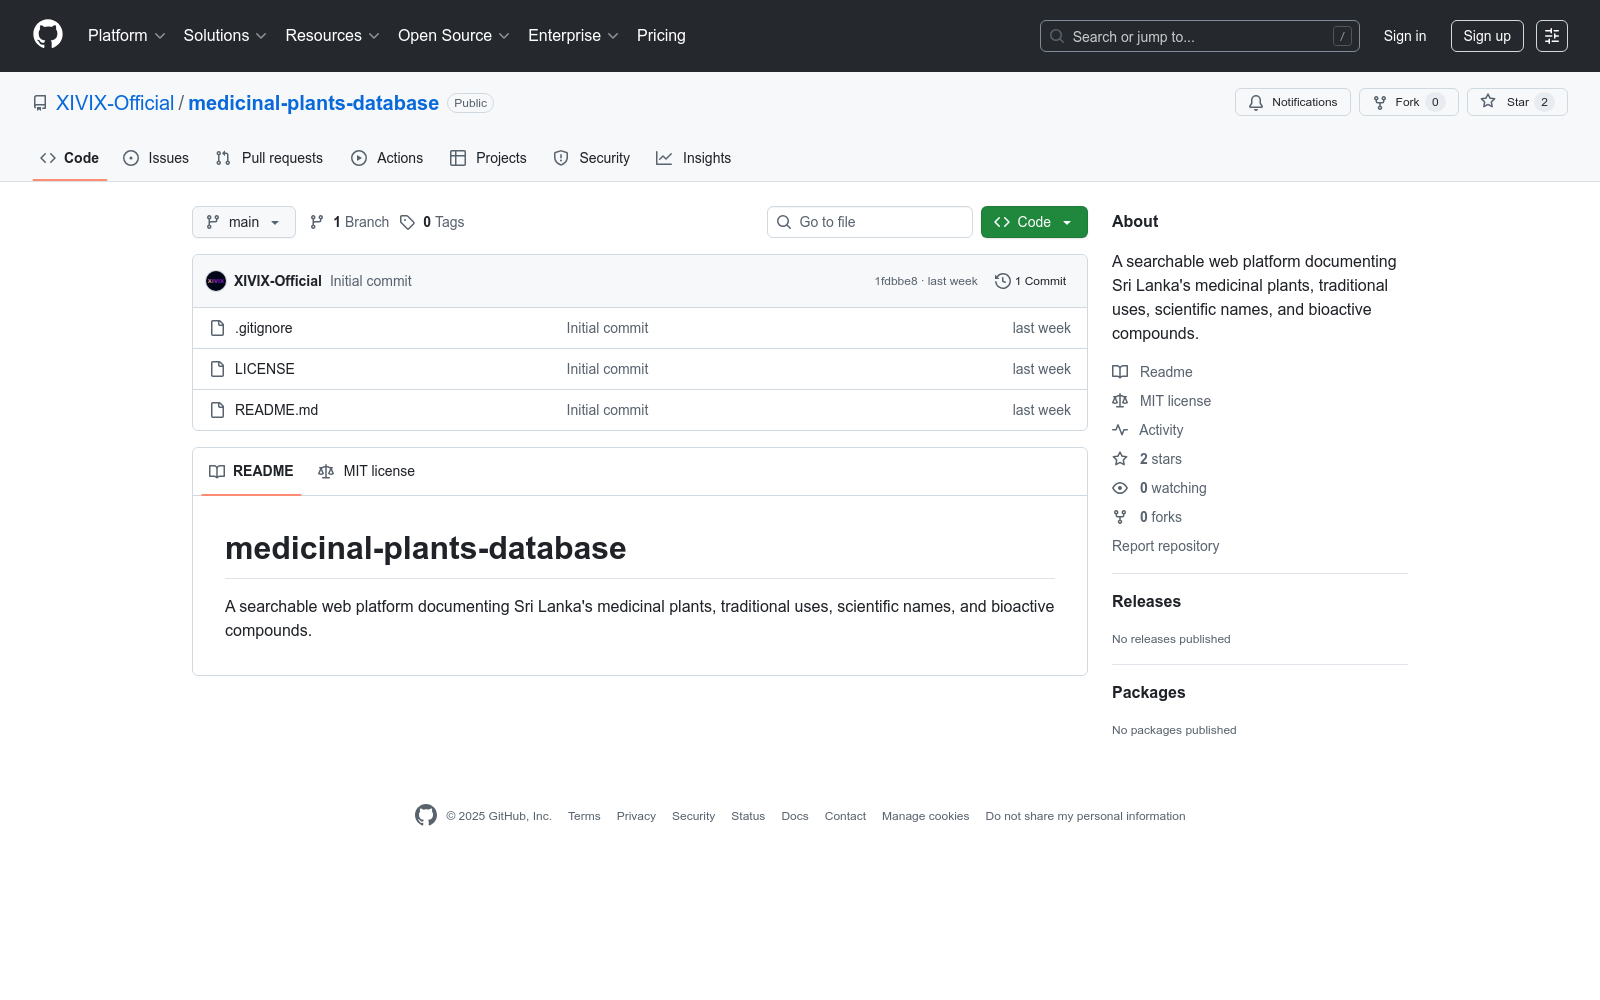Click the branch icon next to 1 Branch

click(x=317, y=222)
